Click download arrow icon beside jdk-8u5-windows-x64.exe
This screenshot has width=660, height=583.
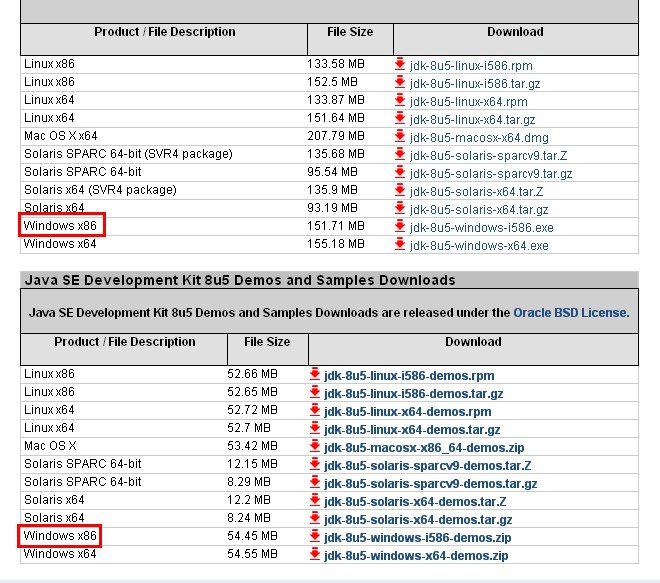click(400, 244)
